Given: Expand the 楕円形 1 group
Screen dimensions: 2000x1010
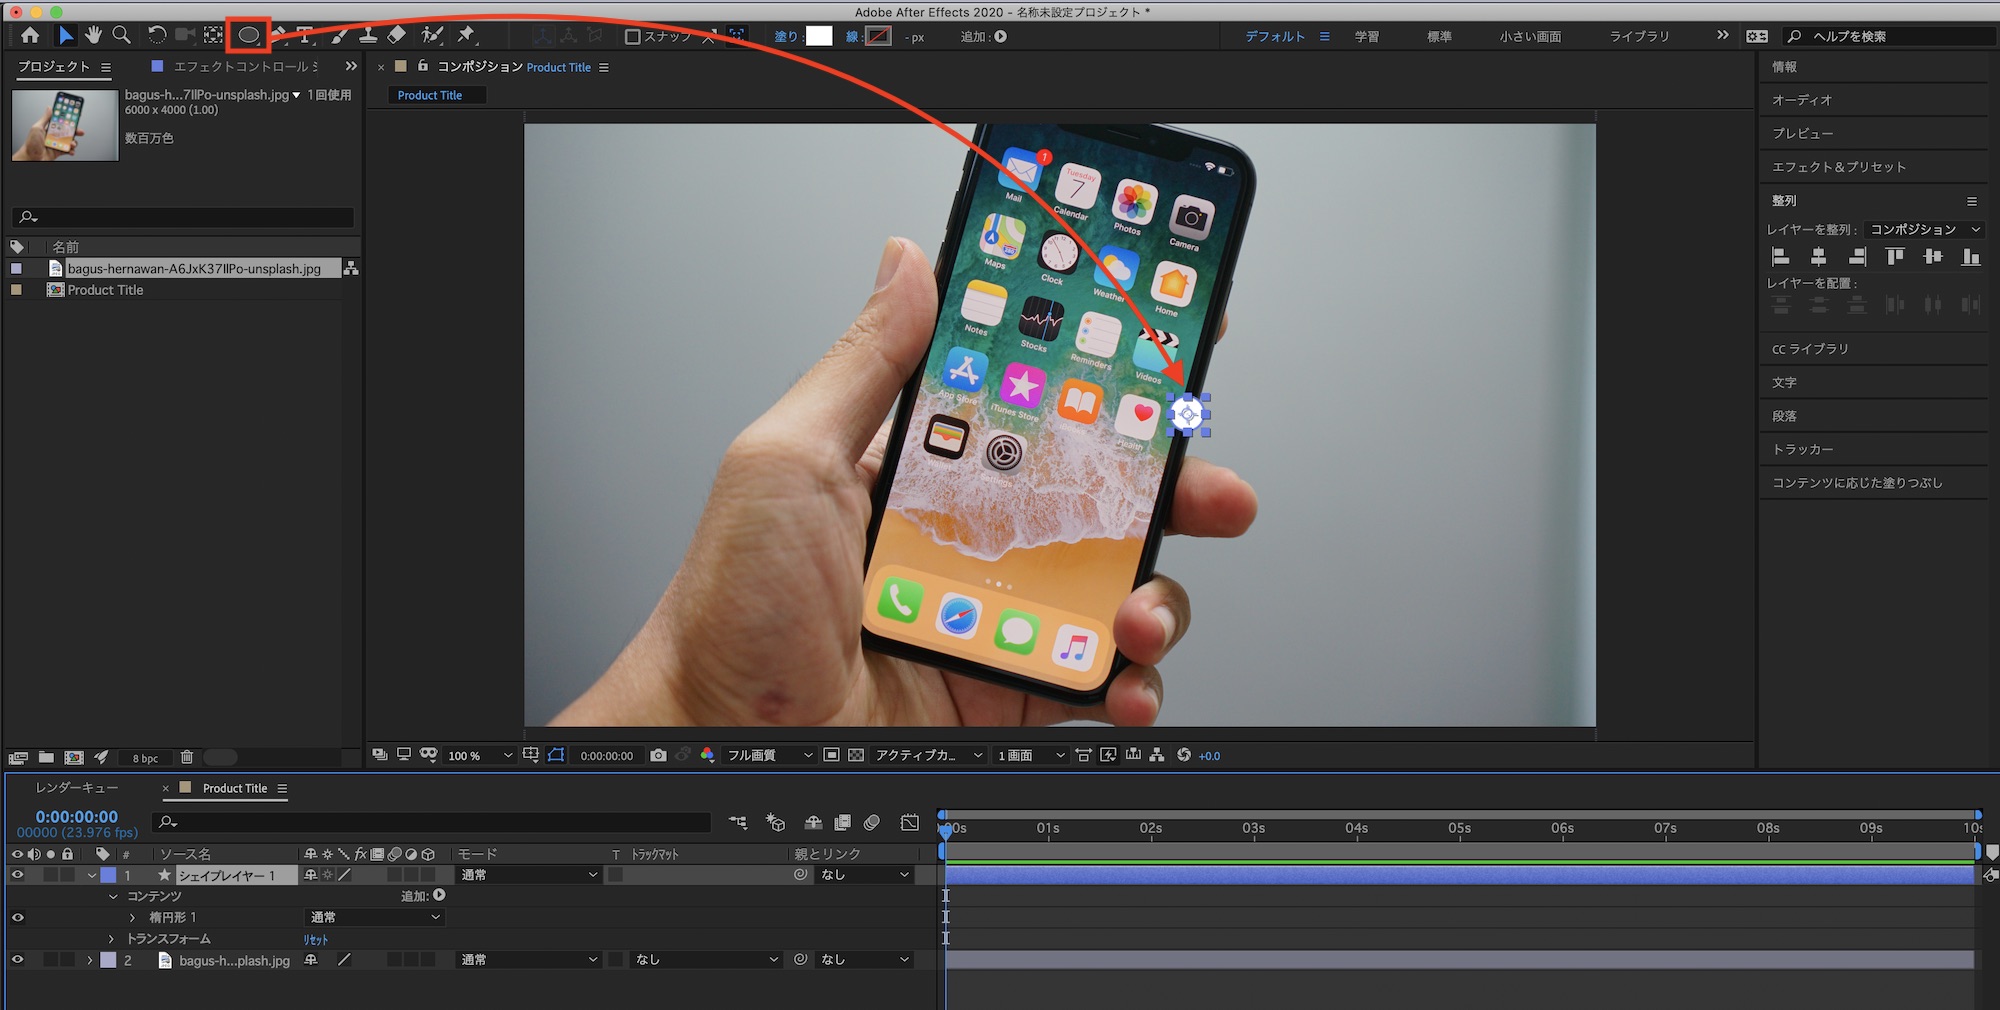Looking at the screenshot, I should [132, 917].
